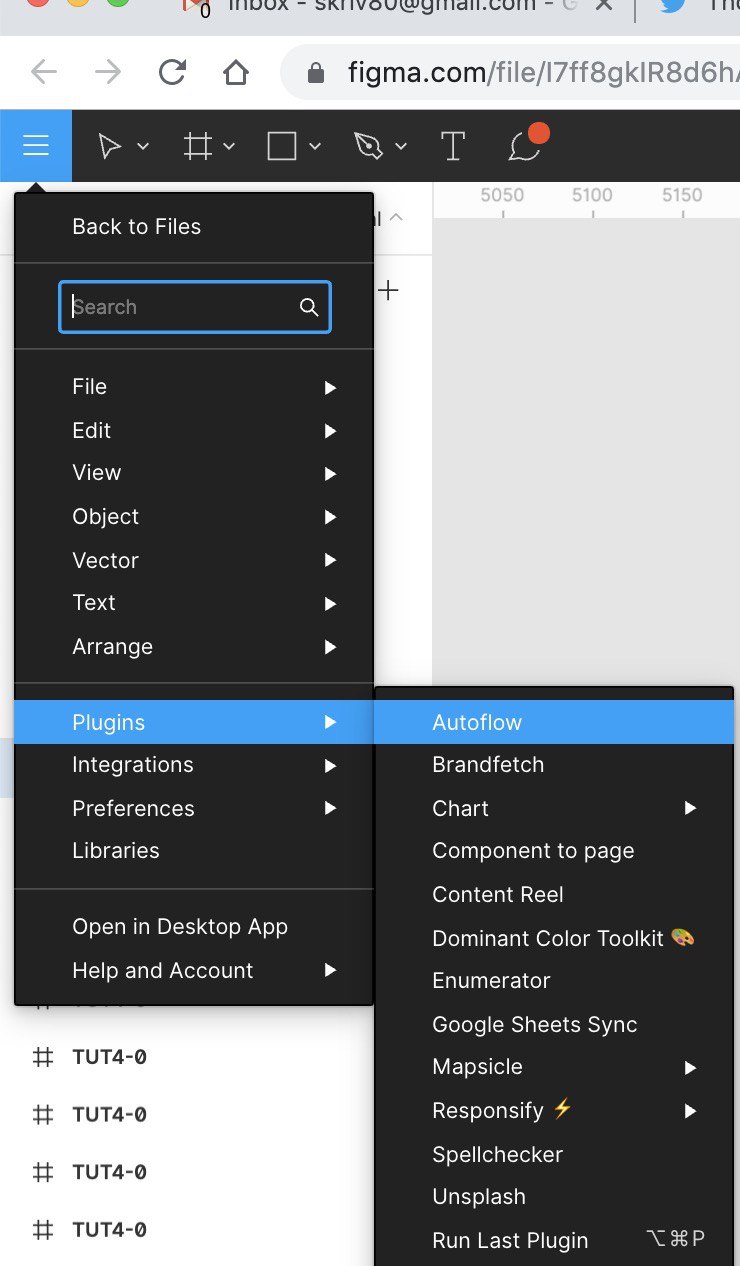The width and height of the screenshot is (740, 1266).
Task: Select the Frame tool
Action: point(197,147)
